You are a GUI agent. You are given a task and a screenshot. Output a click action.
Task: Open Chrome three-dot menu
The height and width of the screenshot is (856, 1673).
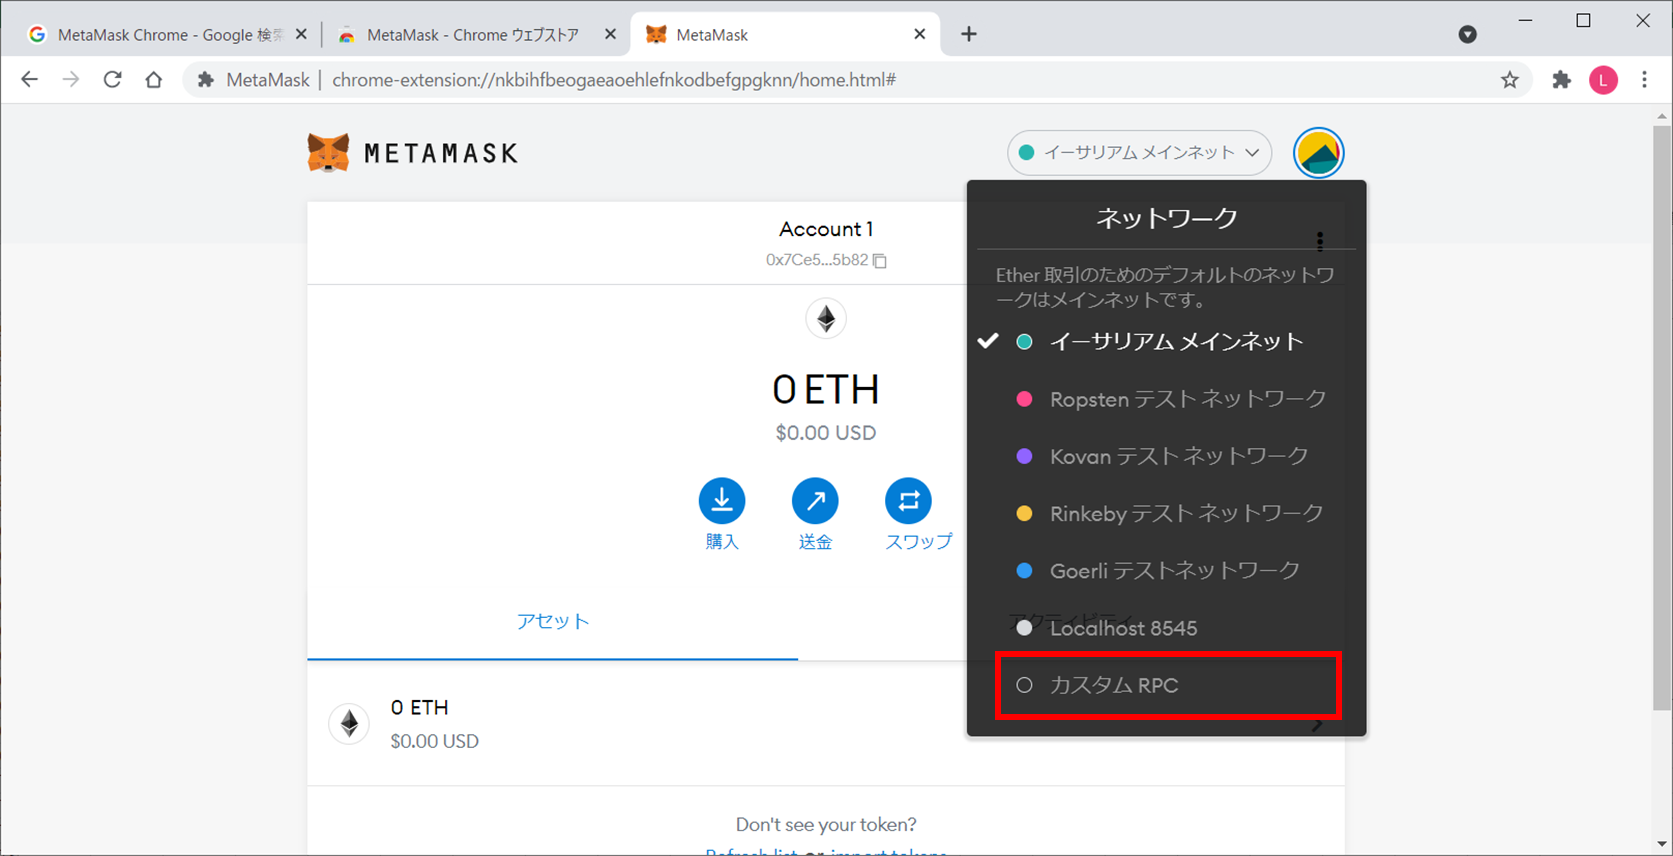pyautogui.click(x=1644, y=80)
